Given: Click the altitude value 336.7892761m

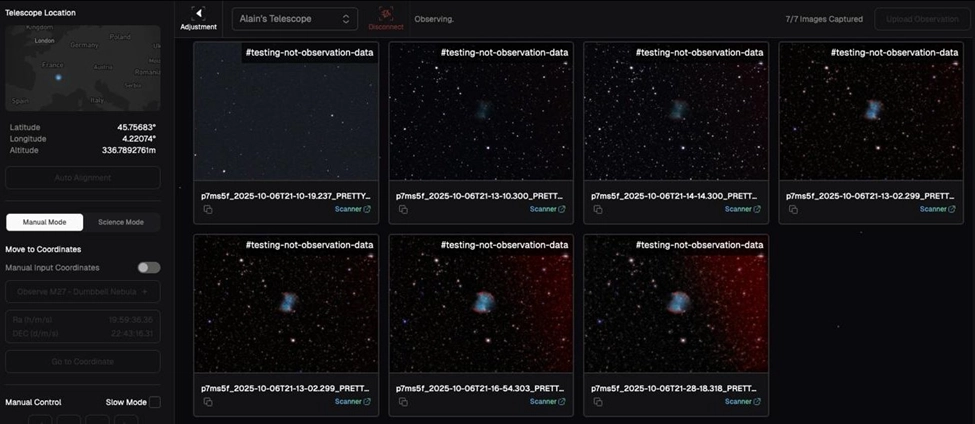Looking at the screenshot, I should (x=129, y=150).
